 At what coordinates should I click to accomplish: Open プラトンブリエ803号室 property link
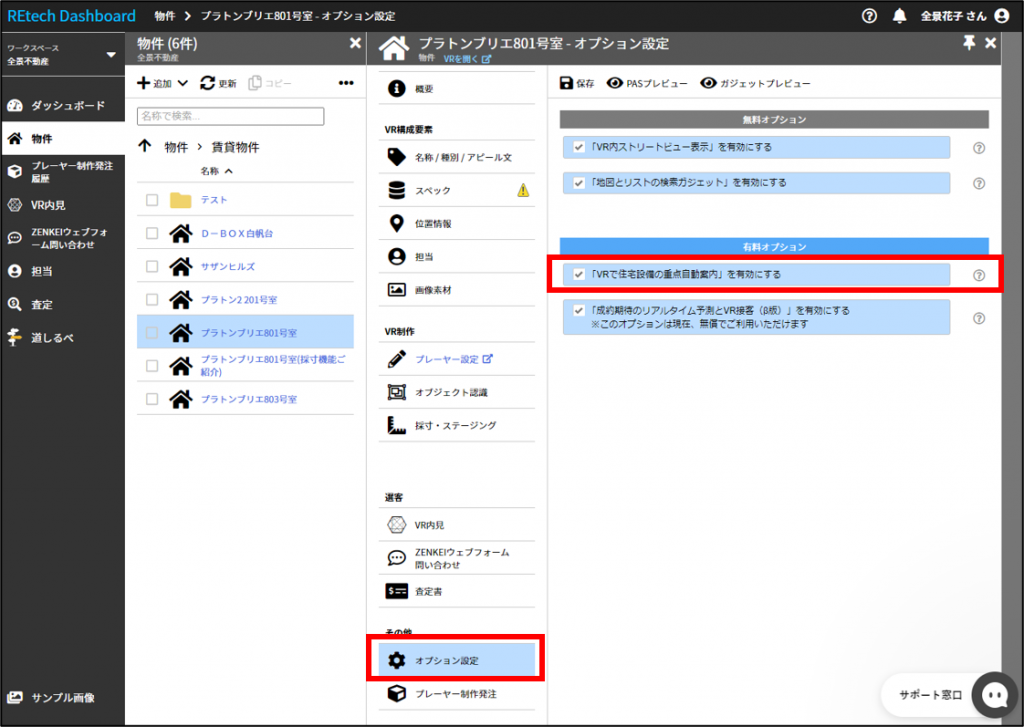tap(249, 399)
